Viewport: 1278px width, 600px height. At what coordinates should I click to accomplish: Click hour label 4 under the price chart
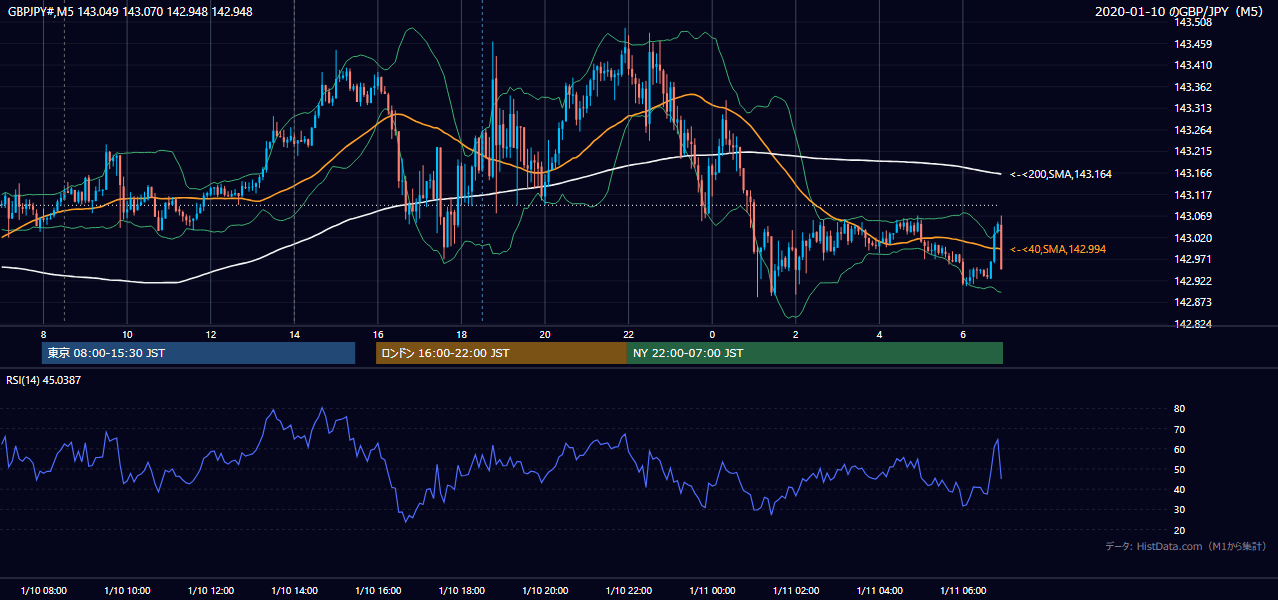coord(878,334)
